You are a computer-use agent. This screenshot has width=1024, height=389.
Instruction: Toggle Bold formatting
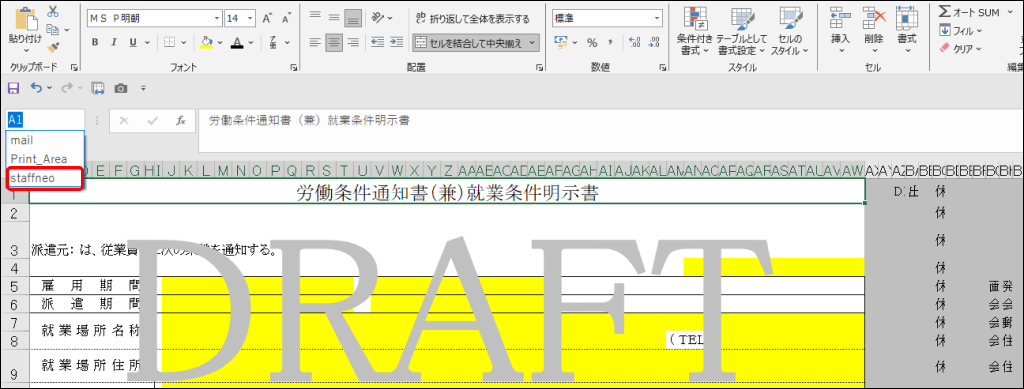[x=95, y=42]
